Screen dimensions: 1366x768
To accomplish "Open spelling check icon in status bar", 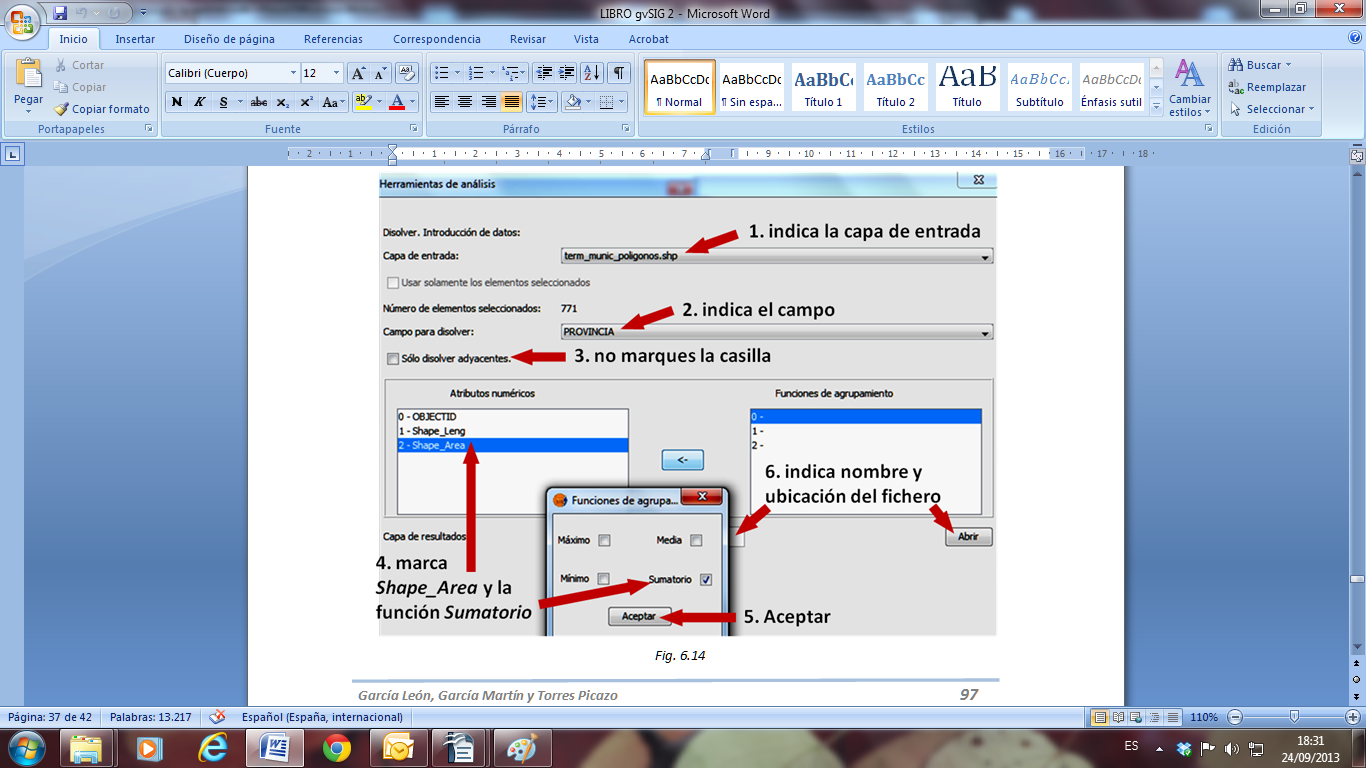I will pos(217,717).
